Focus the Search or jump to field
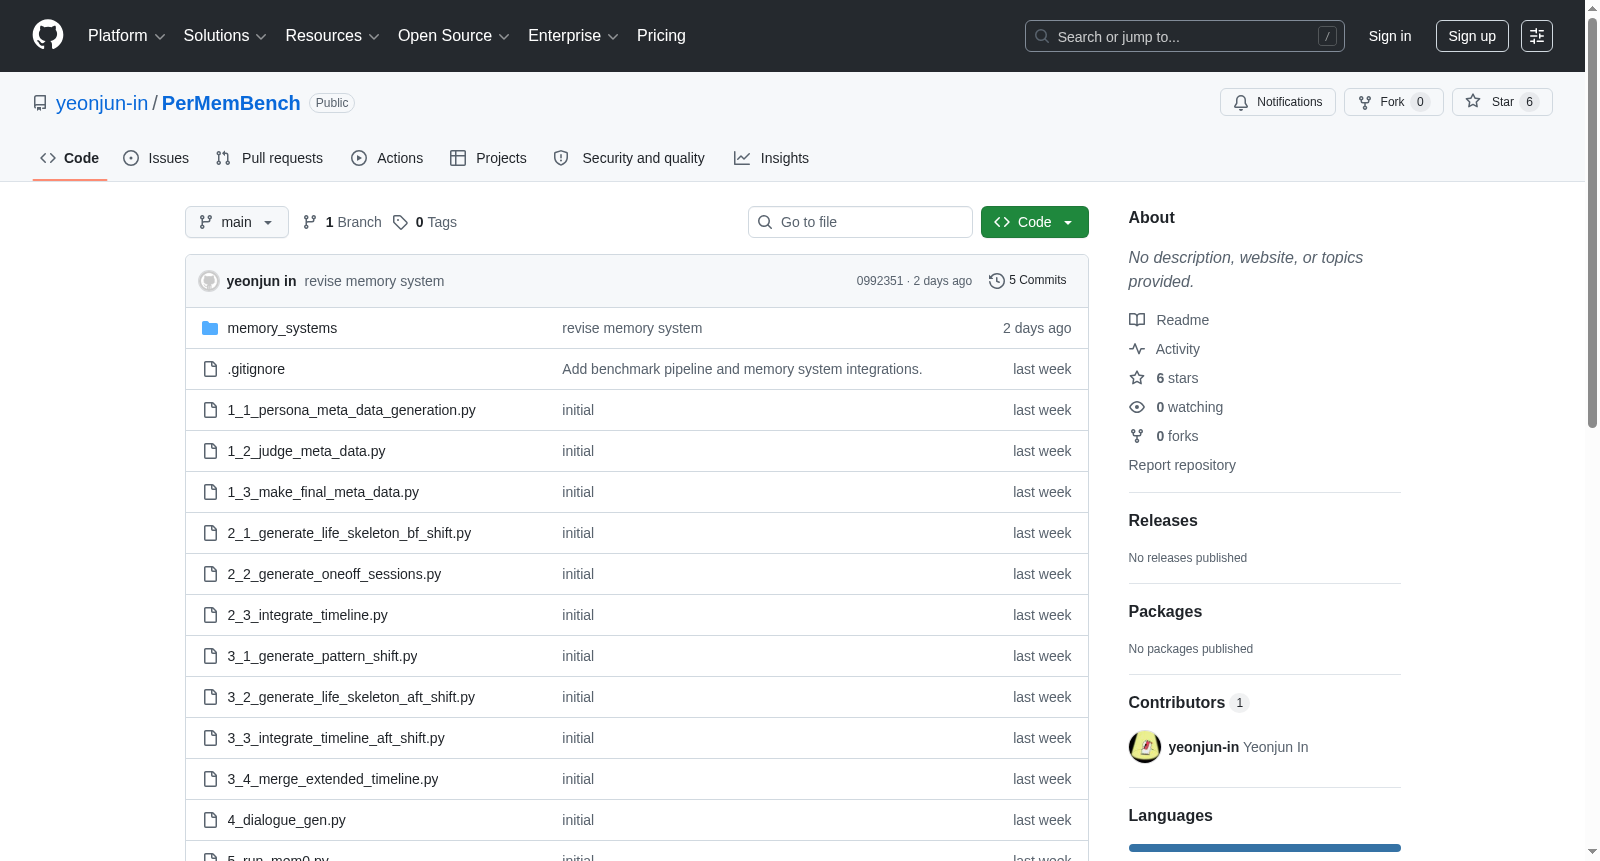The width and height of the screenshot is (1600, 861). [1185, 36]
